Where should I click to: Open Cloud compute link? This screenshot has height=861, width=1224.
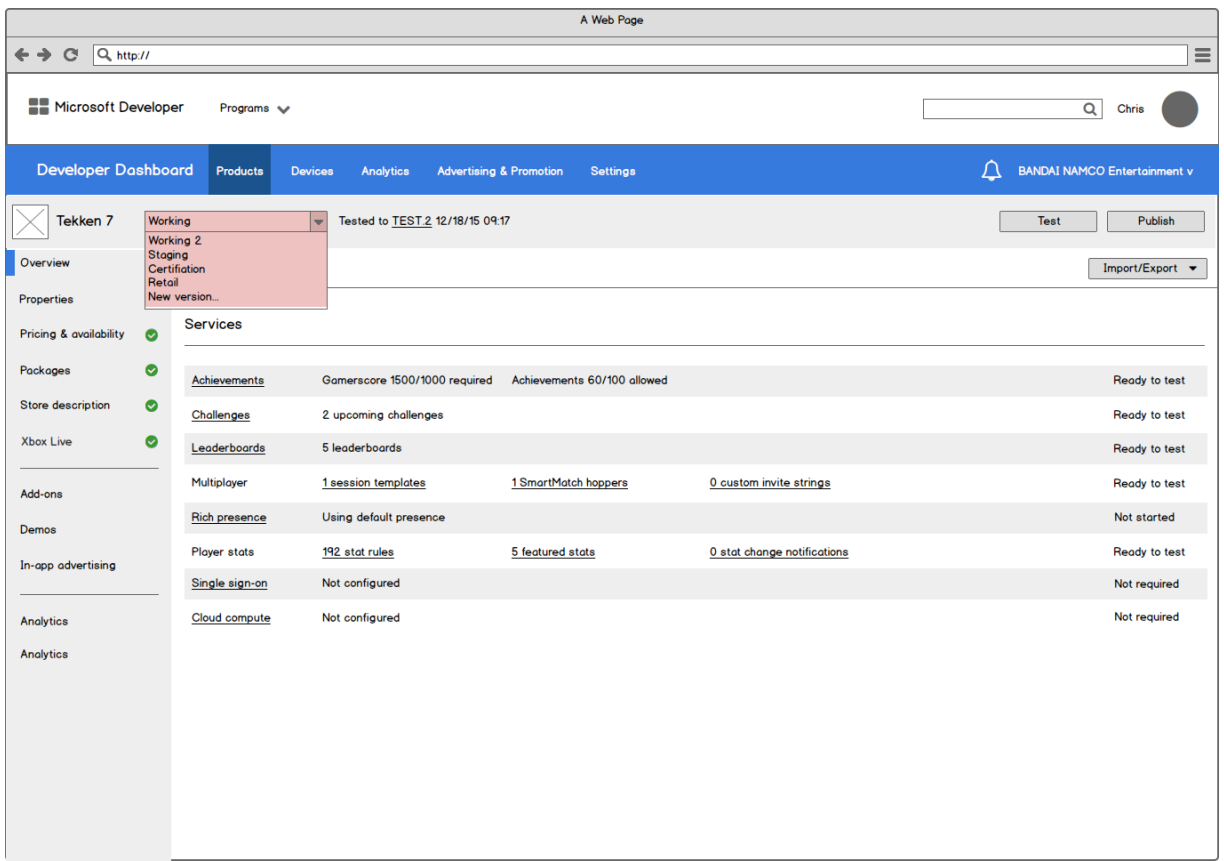[231, 618]
